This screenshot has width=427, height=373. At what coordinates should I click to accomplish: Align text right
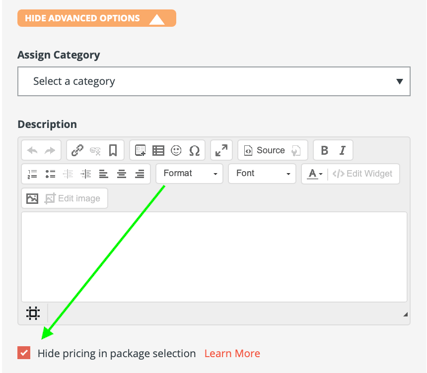coord(140,174)
